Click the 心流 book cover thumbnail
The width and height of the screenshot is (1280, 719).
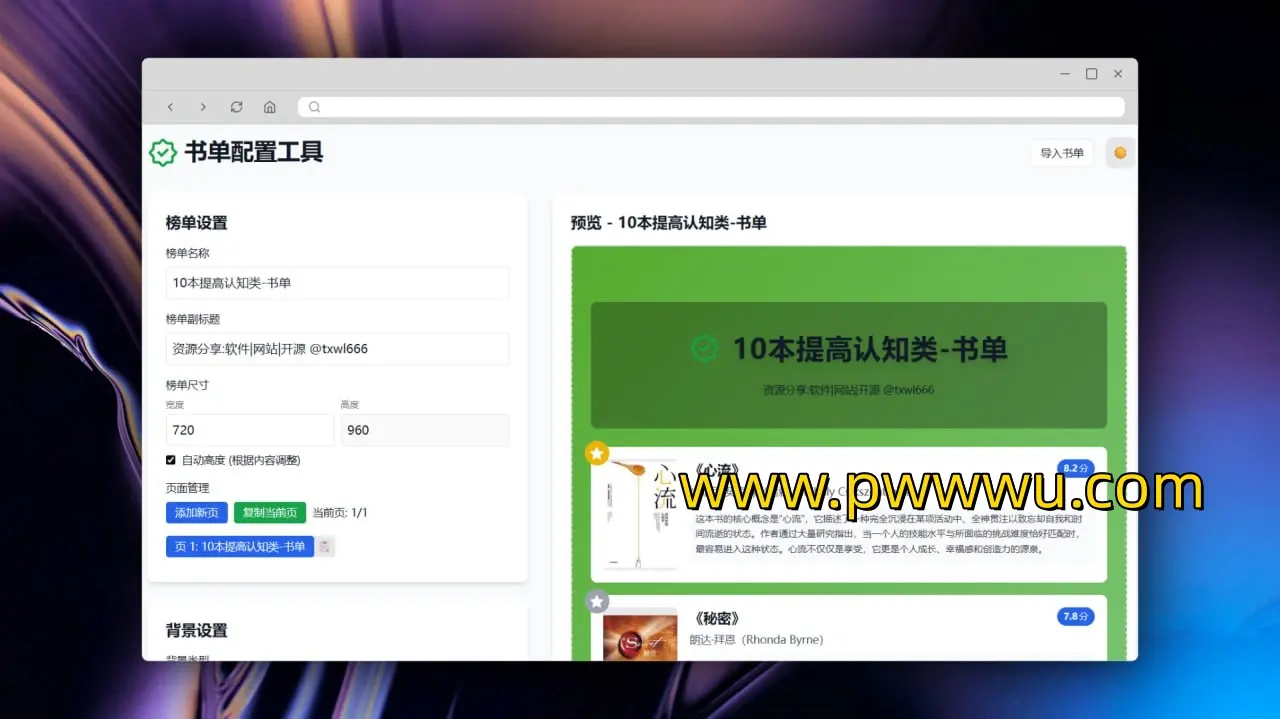pyautogui.click(x=634, y=514)
